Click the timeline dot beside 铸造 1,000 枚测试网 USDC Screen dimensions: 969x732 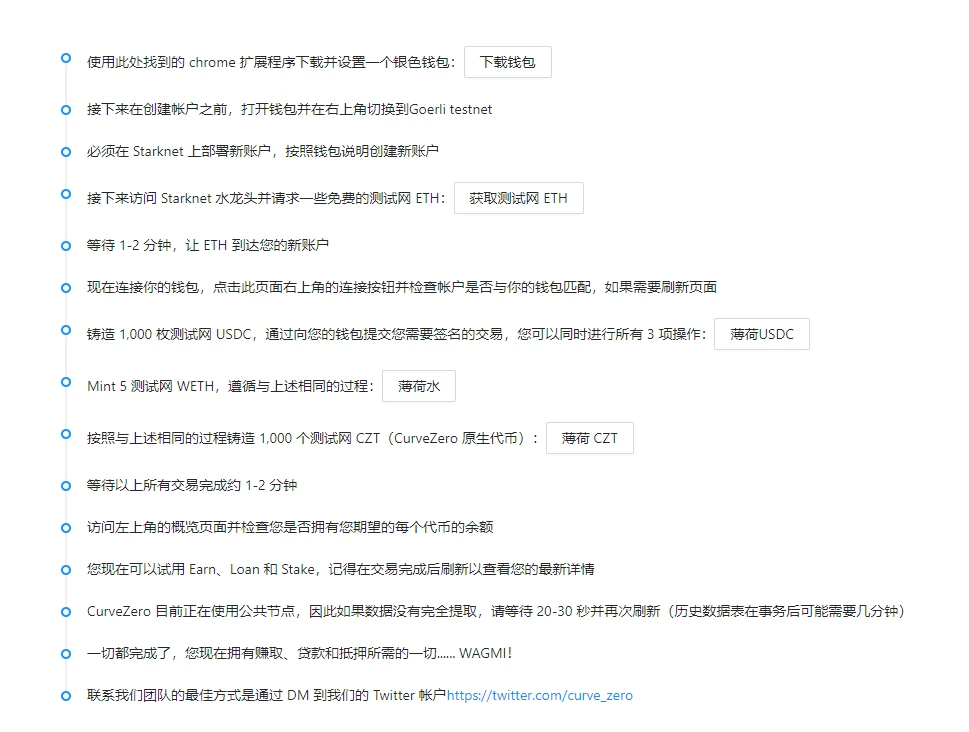coord(66,330)
